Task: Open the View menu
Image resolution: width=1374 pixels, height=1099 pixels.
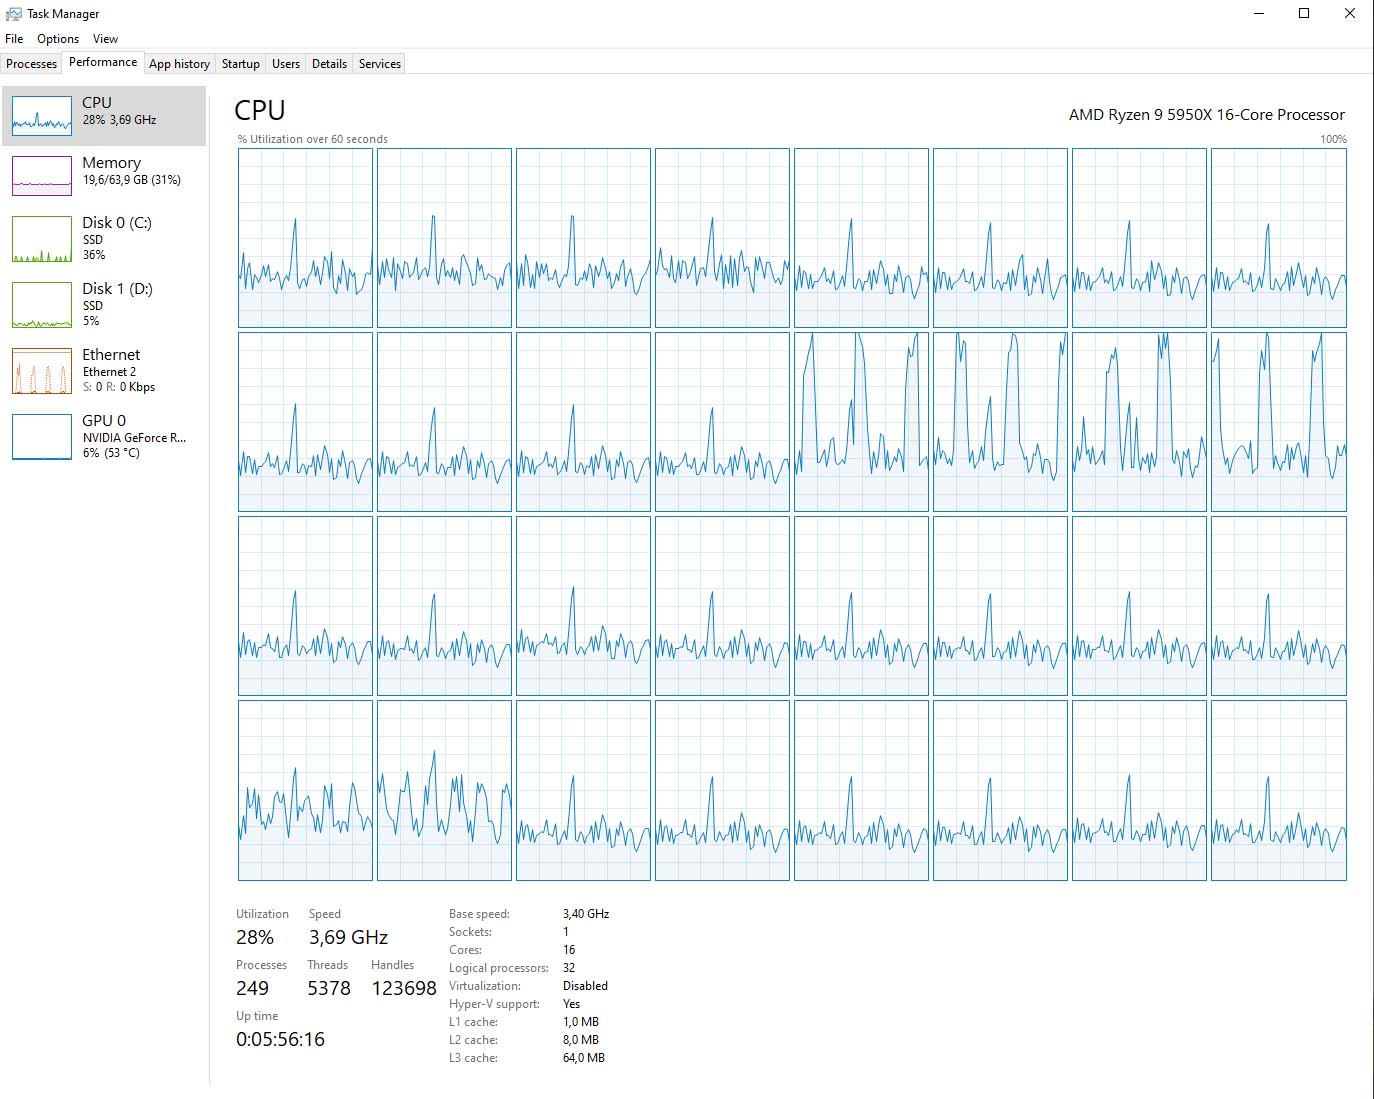Action: pyautogui.click(x=105, y=38)
